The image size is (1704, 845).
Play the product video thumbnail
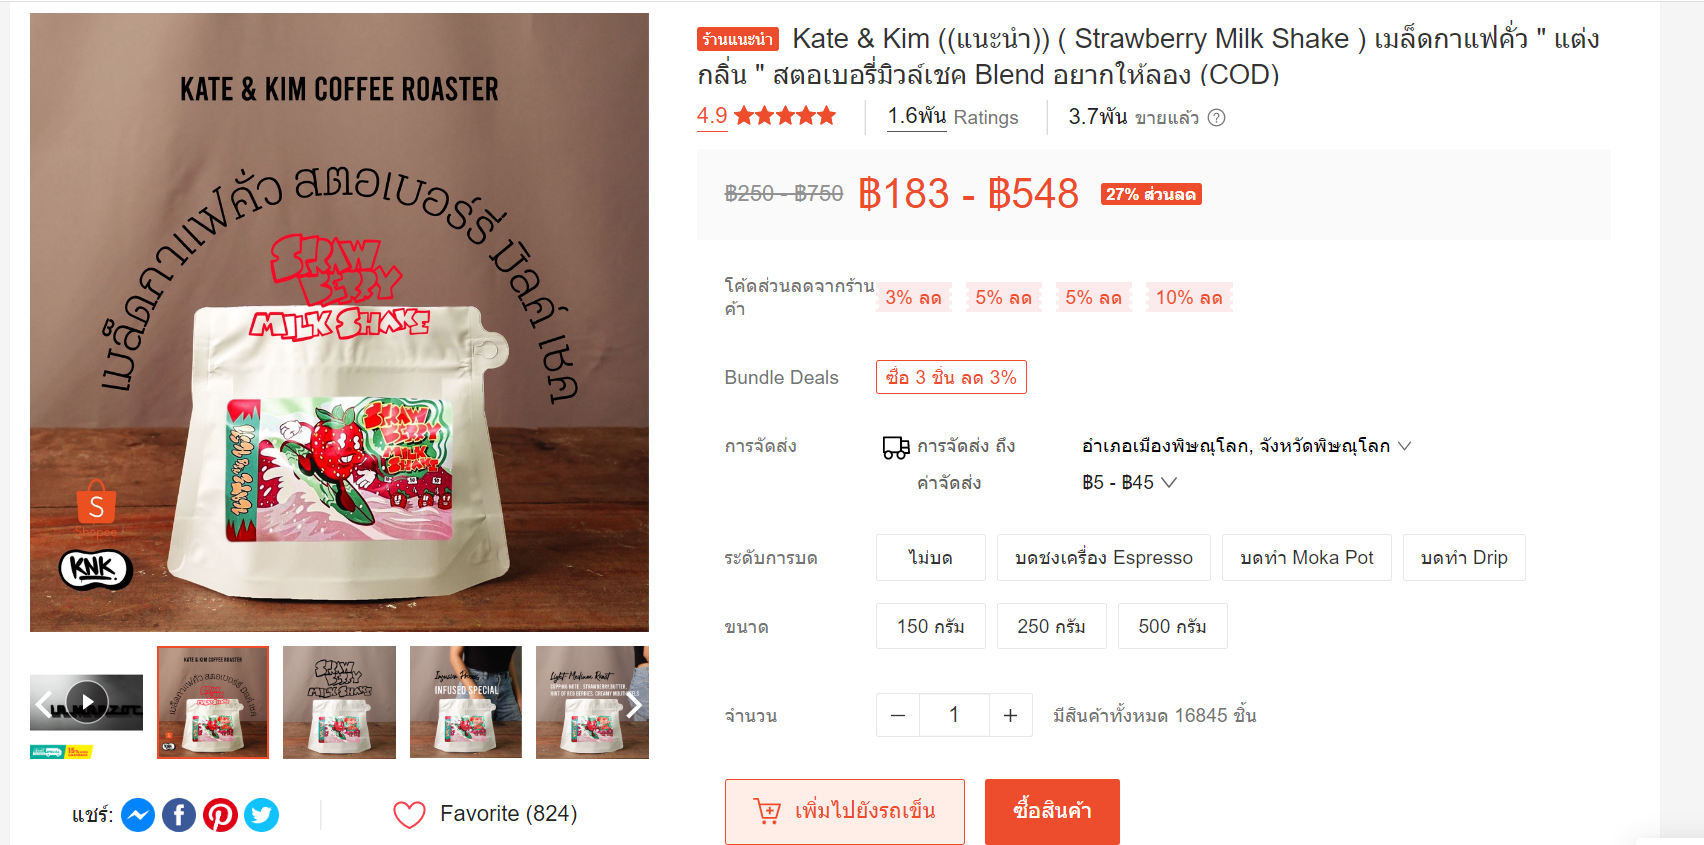coord(87,702)
